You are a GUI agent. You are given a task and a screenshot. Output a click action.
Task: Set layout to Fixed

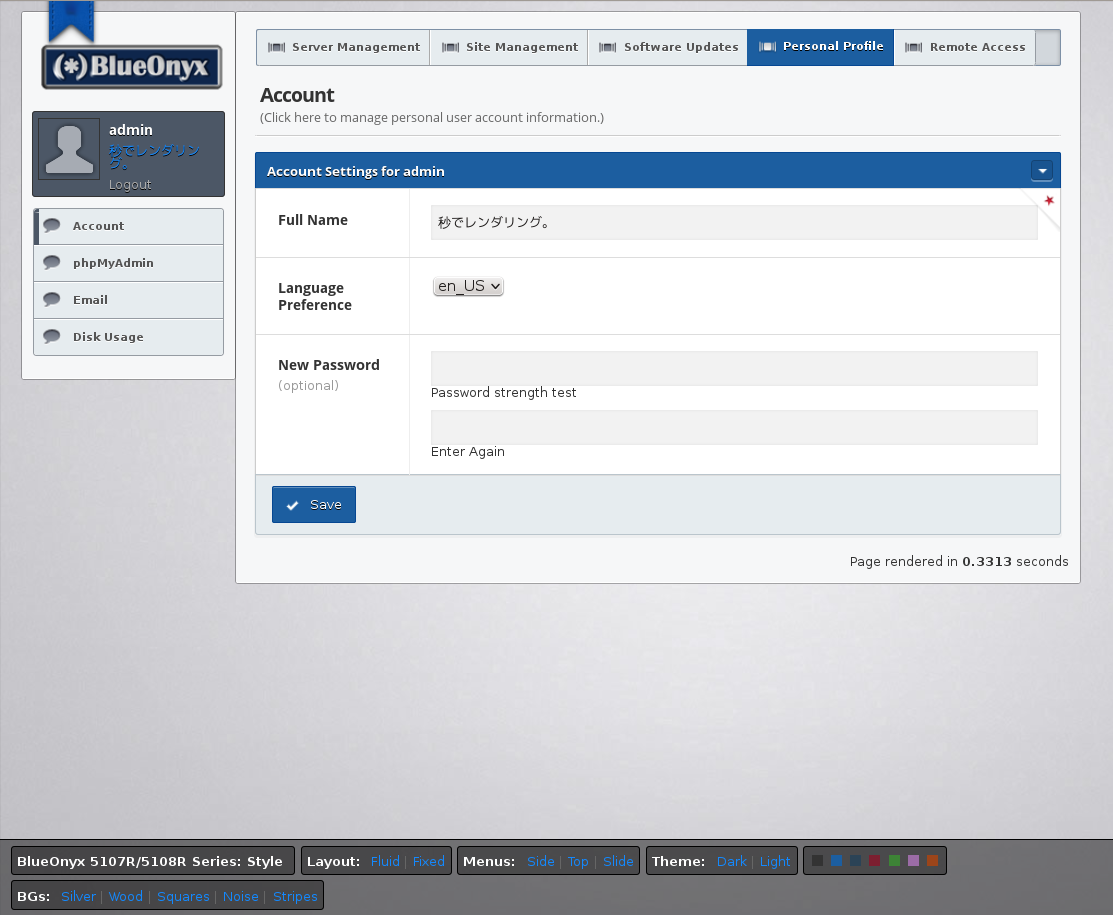428,861
